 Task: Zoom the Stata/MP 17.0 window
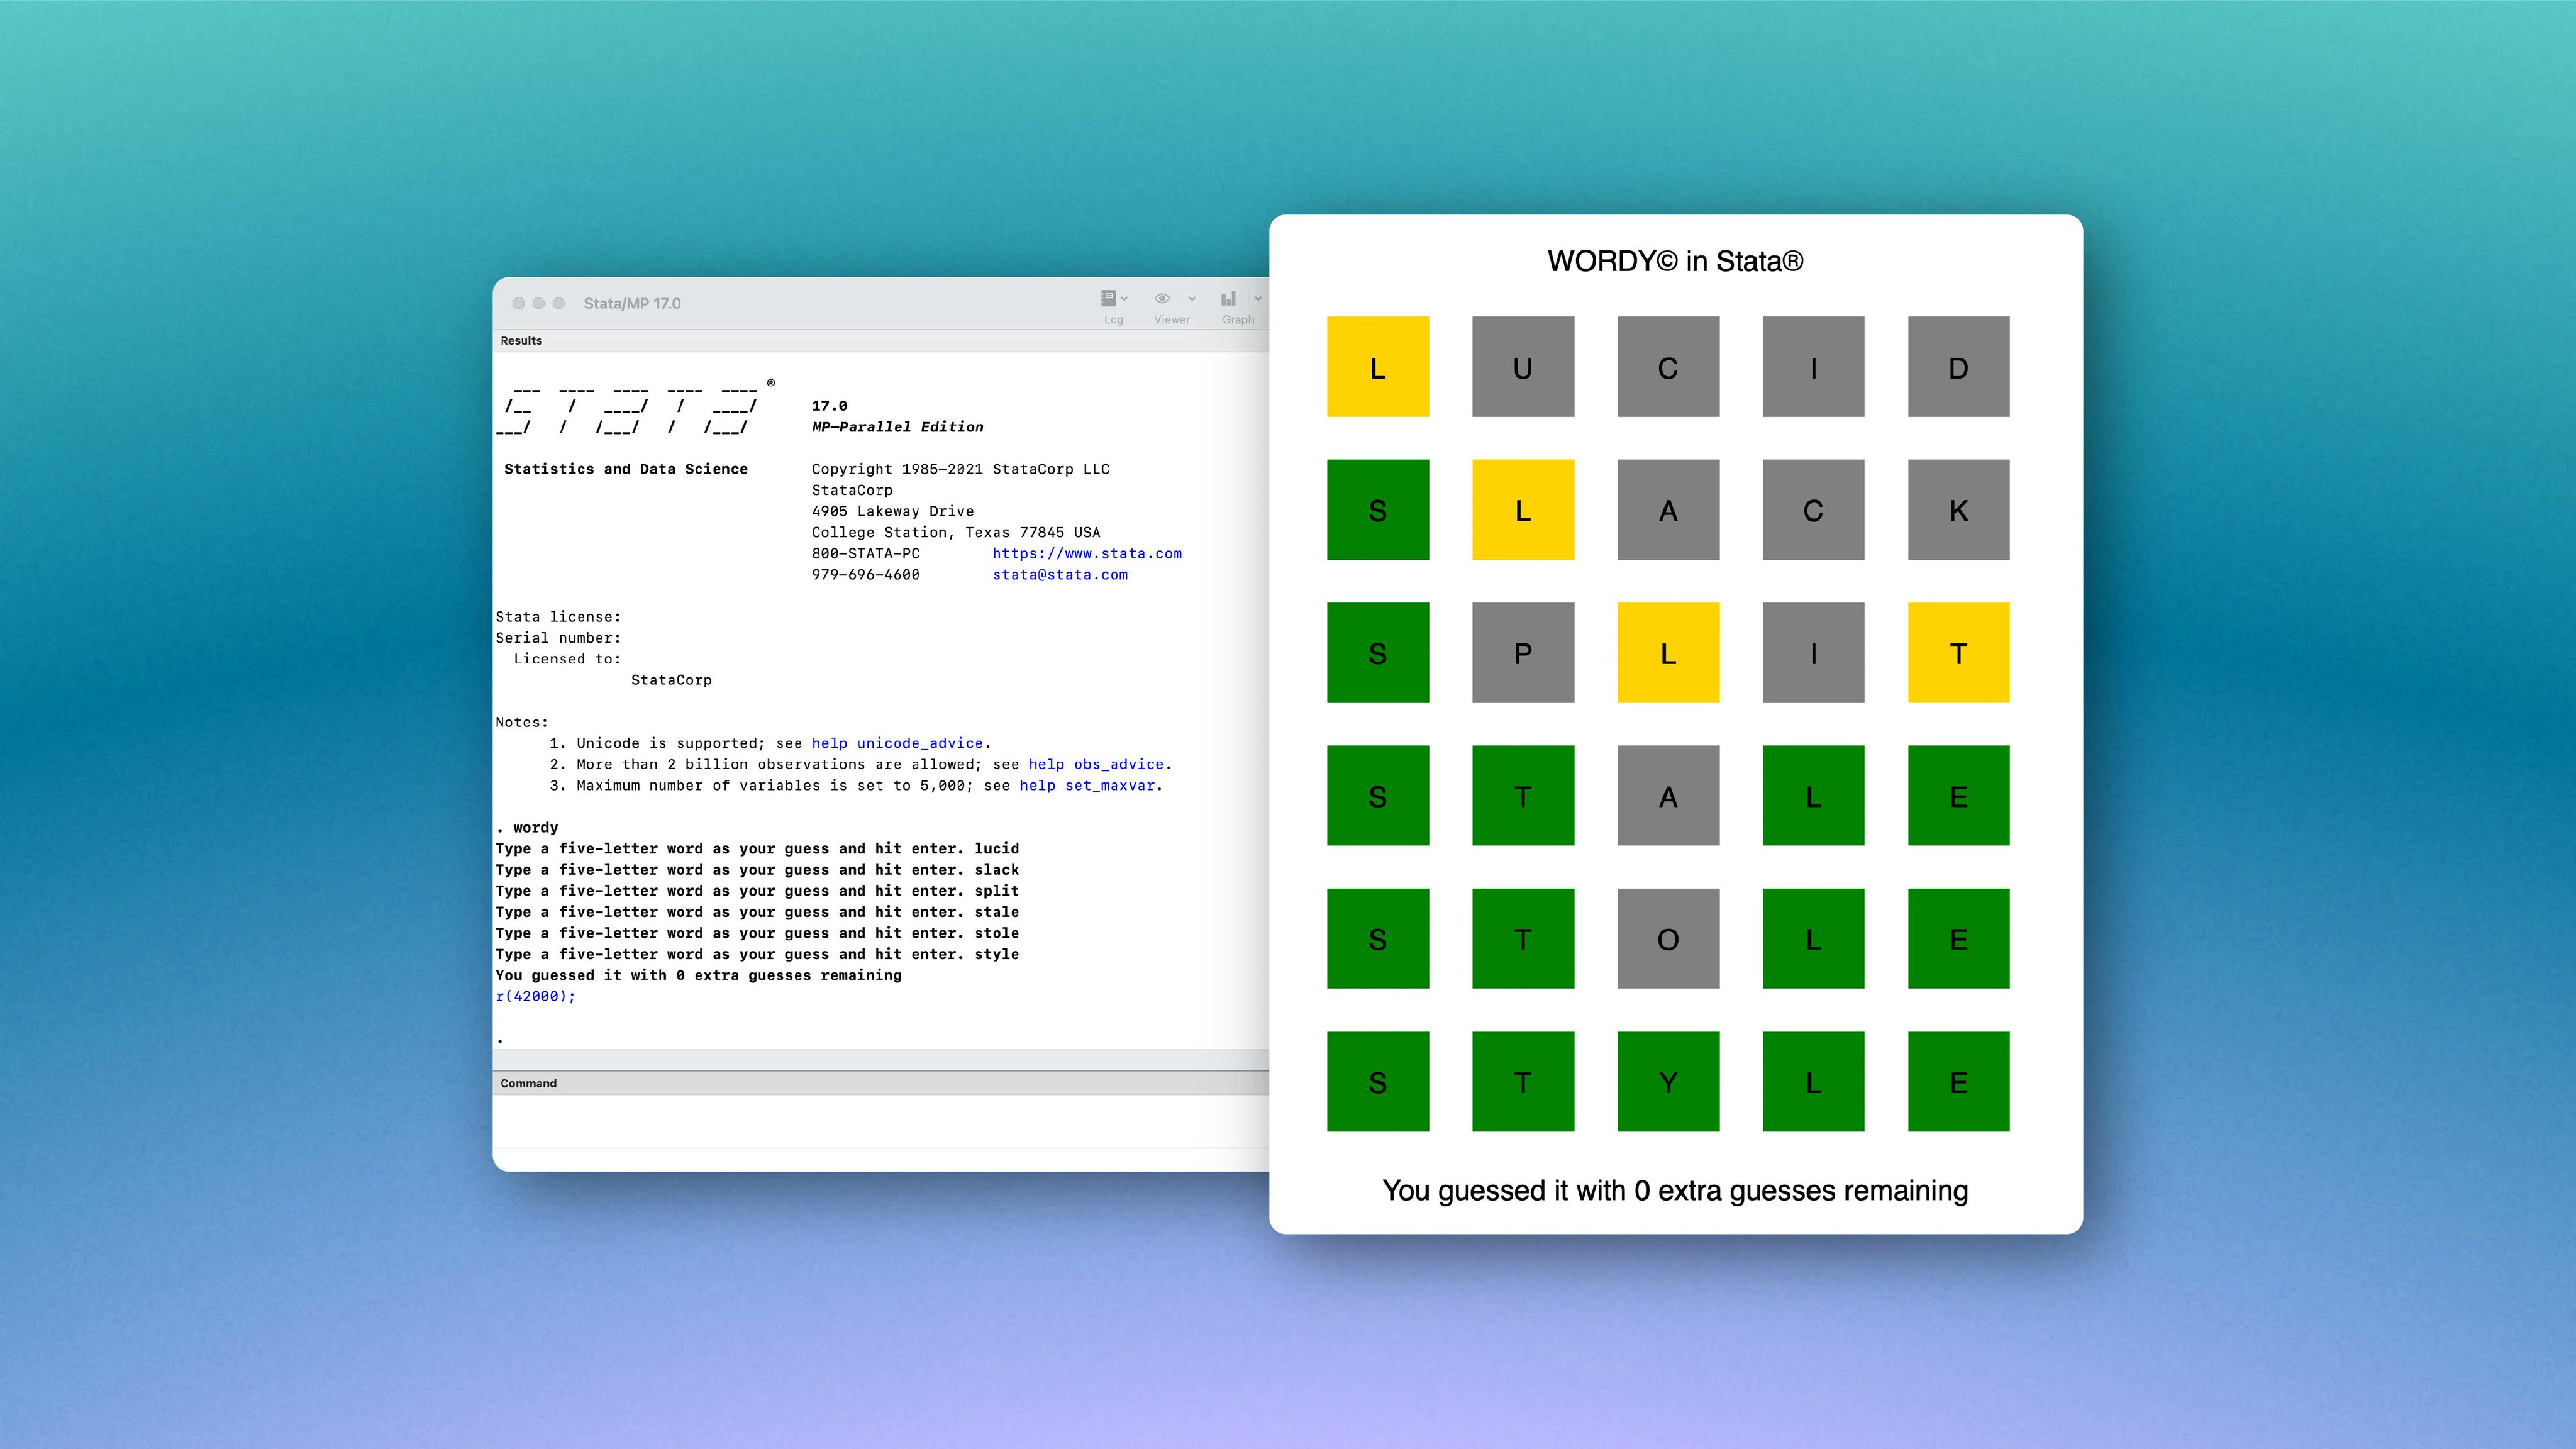coord(559,303)
